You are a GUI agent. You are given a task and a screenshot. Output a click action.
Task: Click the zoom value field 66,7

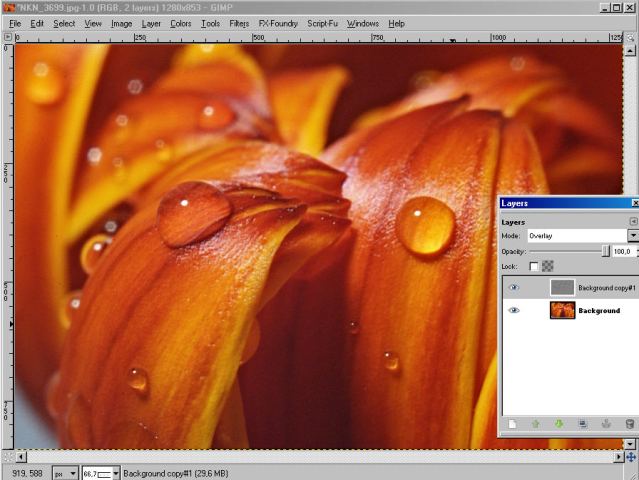(x=97, y=473)
